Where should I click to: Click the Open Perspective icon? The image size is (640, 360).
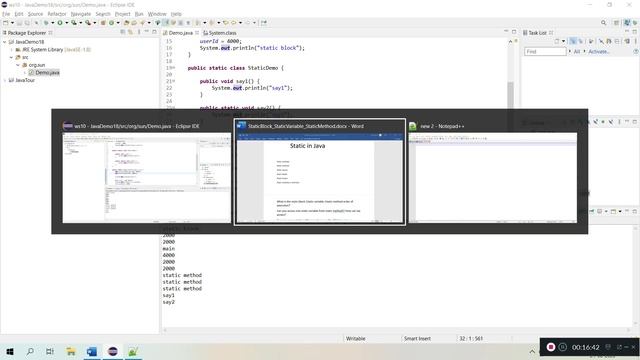click(617, 23)
